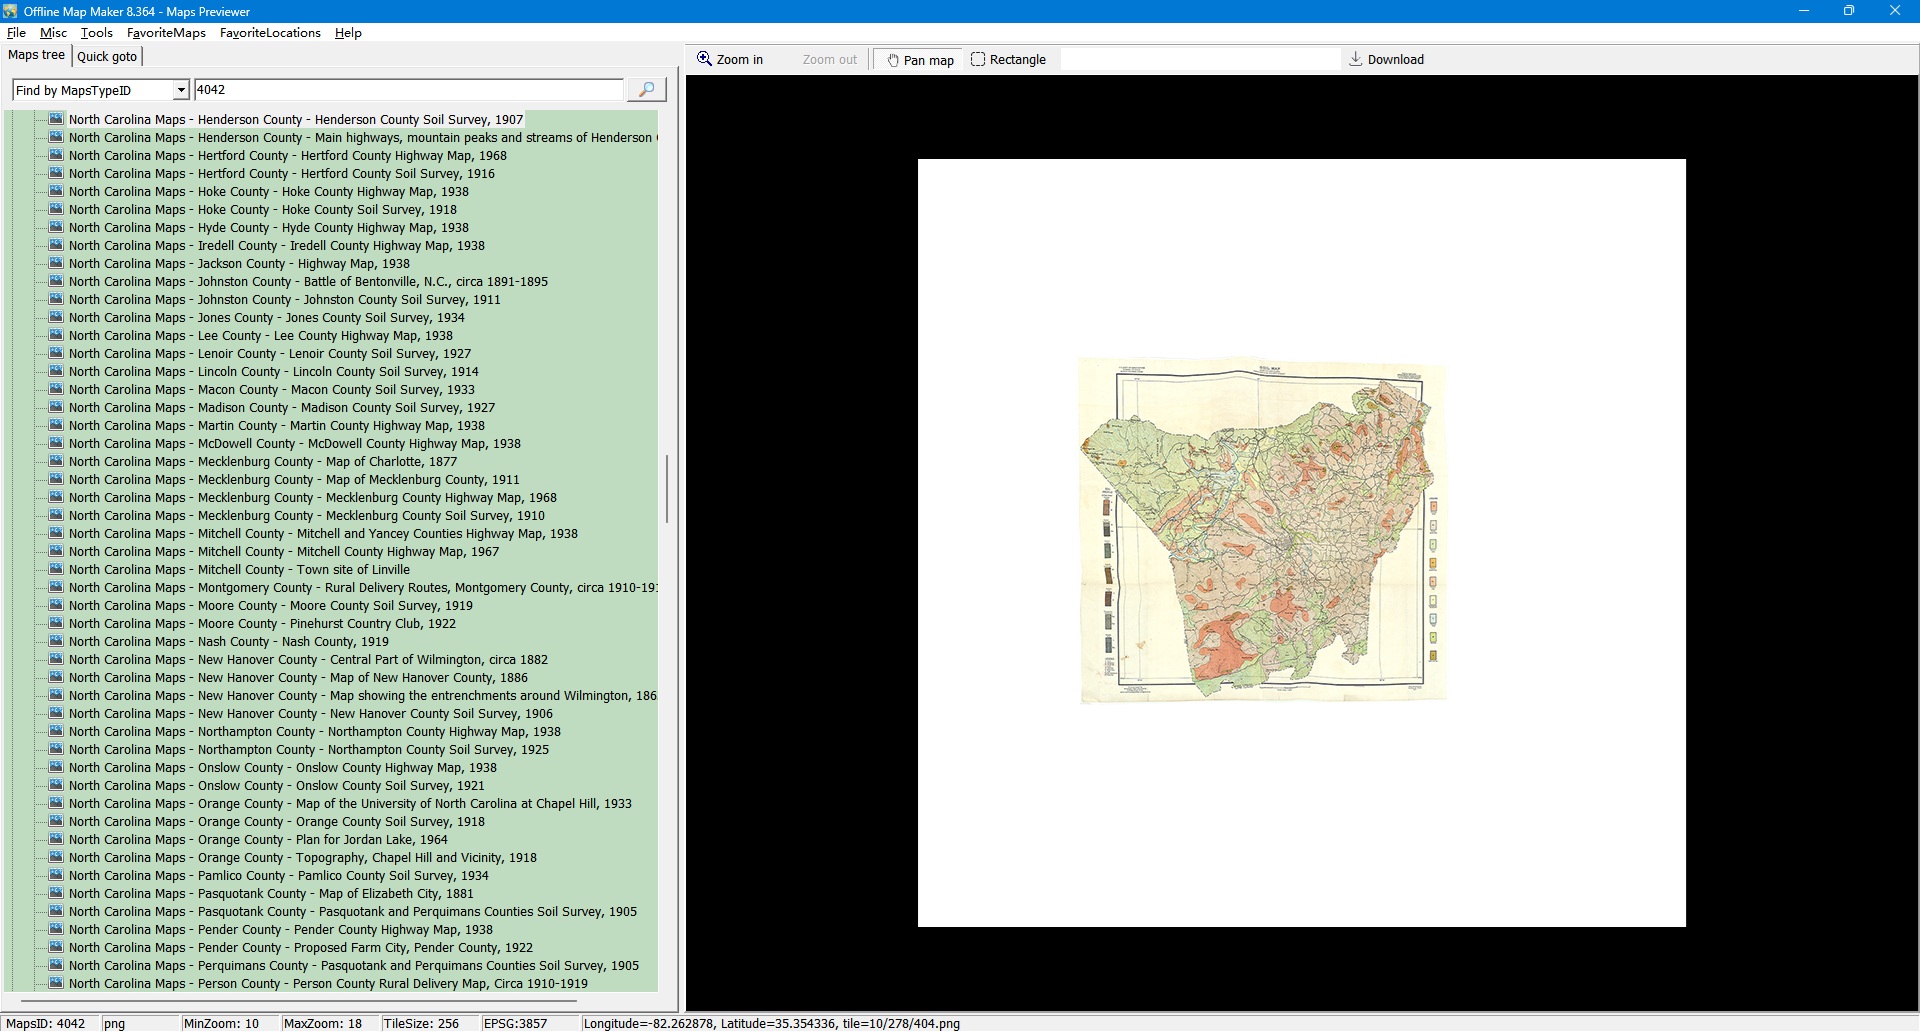Open the FavoriteMaps menu

(166, 33)
